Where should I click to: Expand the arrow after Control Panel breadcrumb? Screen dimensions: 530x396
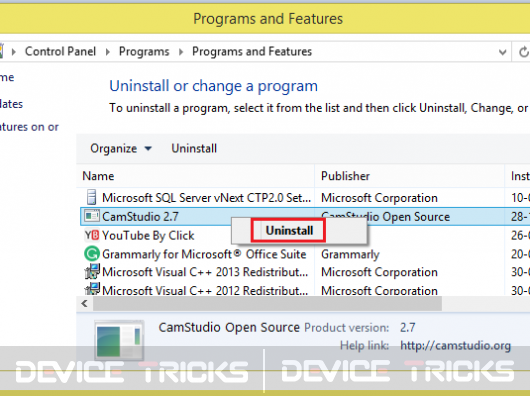point(108,52)
